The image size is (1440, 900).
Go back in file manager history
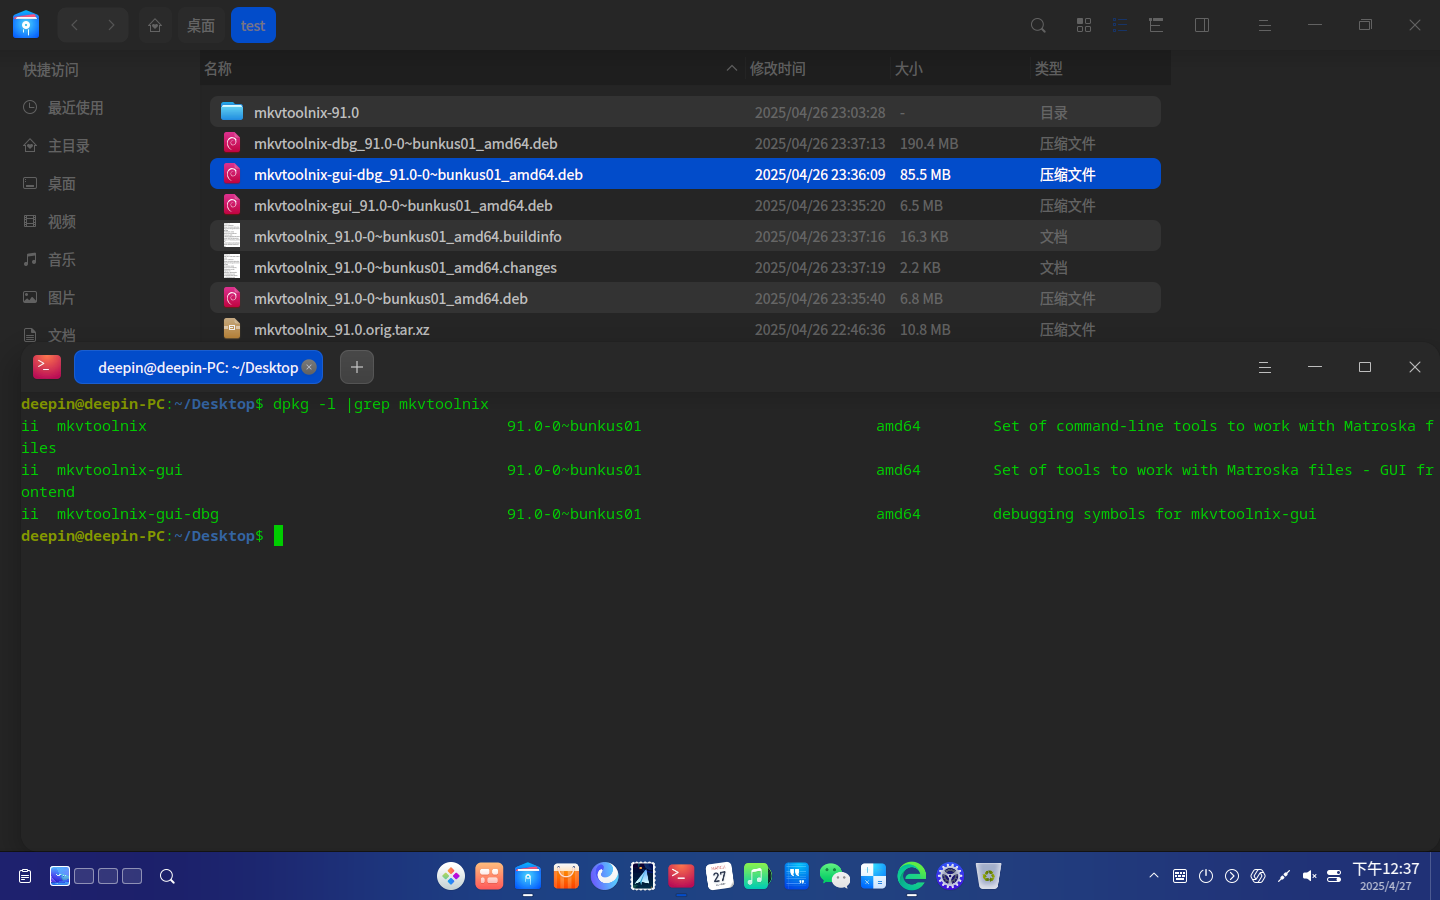click(x=75, y=25)
